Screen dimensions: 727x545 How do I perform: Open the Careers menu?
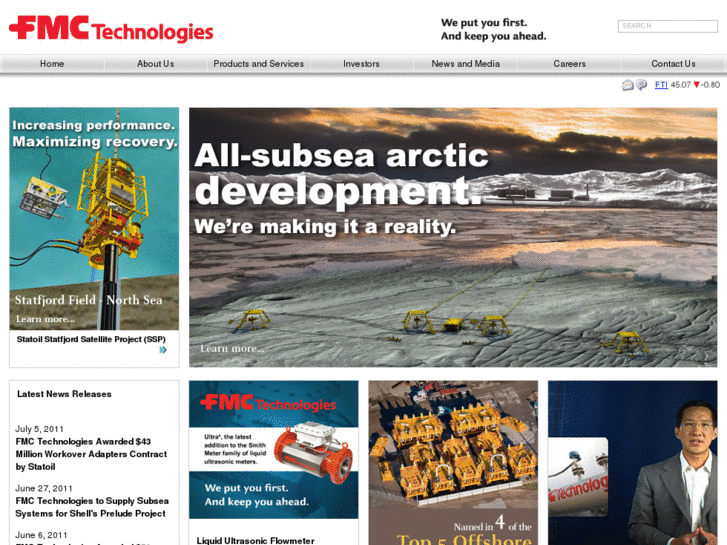(x=569, y=64)
